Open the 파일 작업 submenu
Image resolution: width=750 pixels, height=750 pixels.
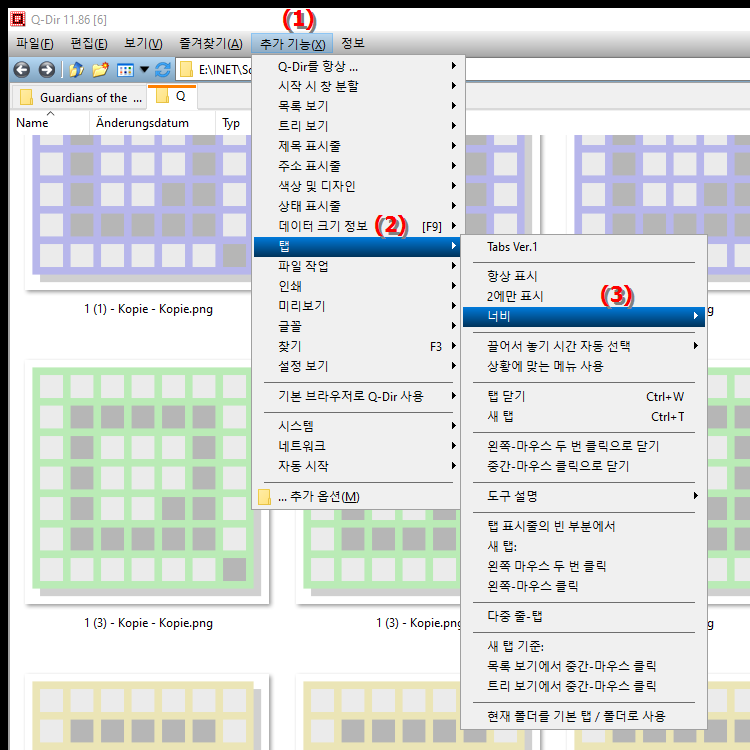click(356, 266)
